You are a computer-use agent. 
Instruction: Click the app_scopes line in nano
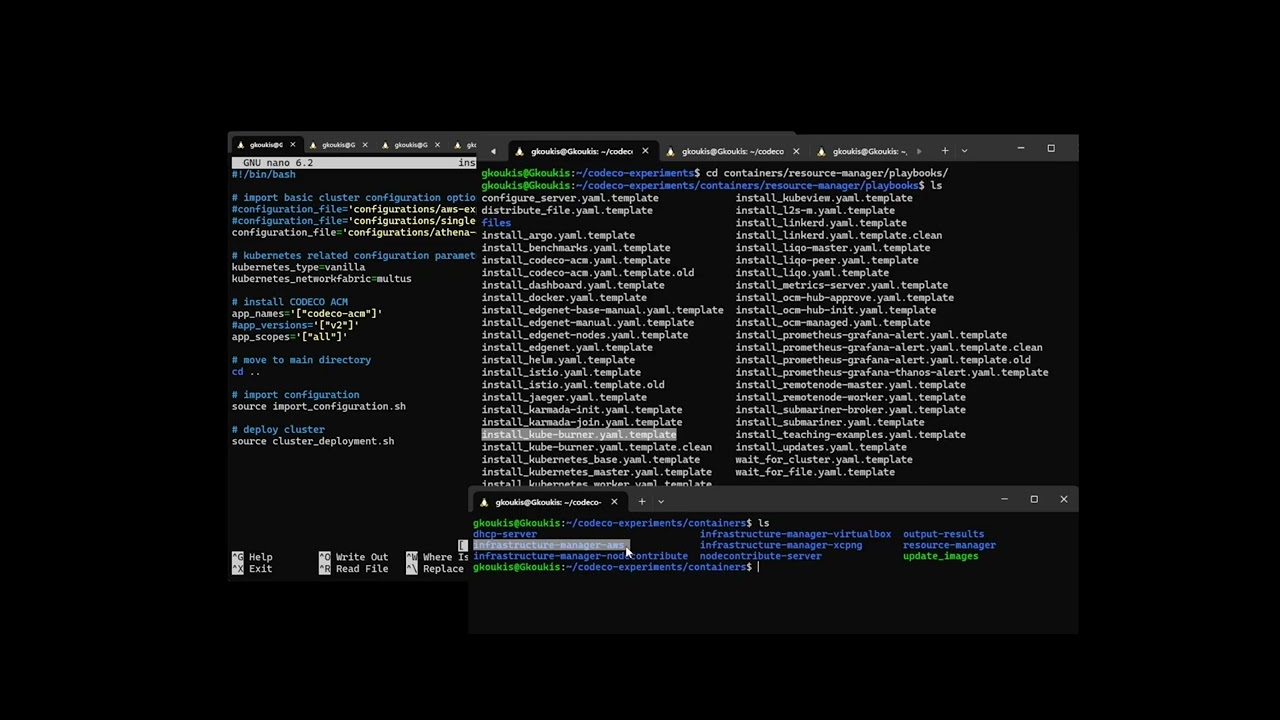(290, 337)
